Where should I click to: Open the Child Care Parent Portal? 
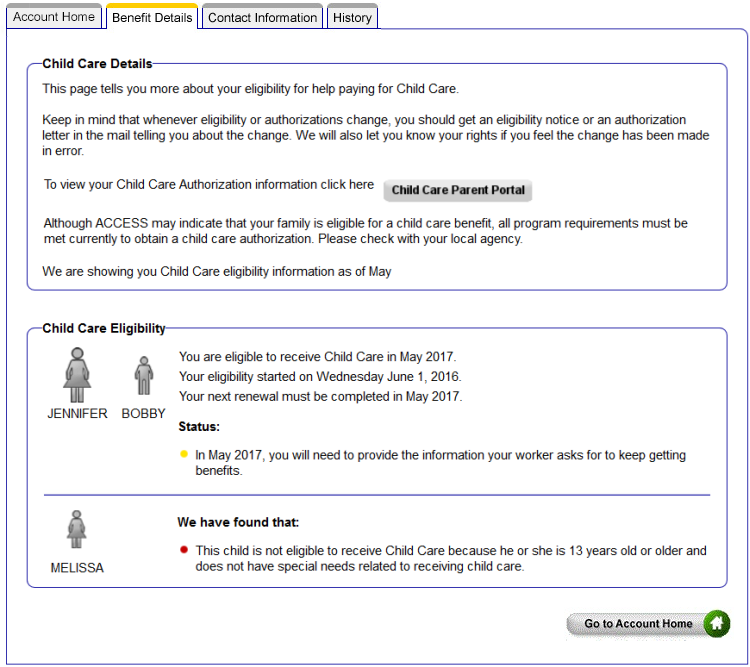[458, 190]
